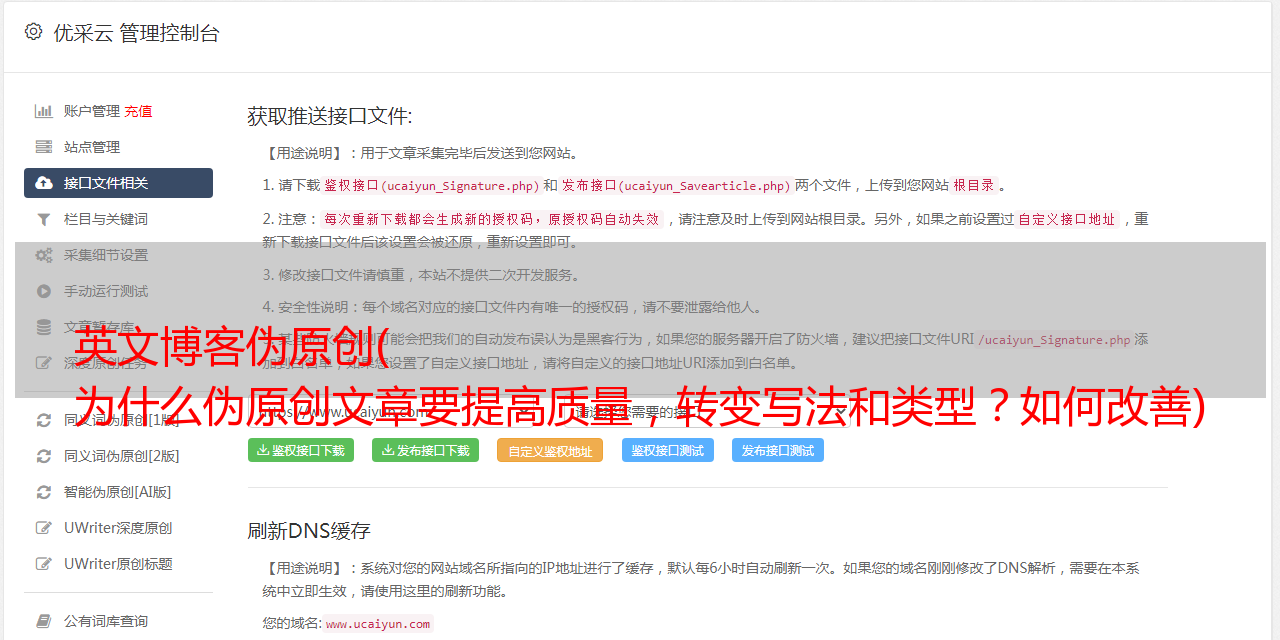Open the 站点管理 menu item

(x=92, y=147)
